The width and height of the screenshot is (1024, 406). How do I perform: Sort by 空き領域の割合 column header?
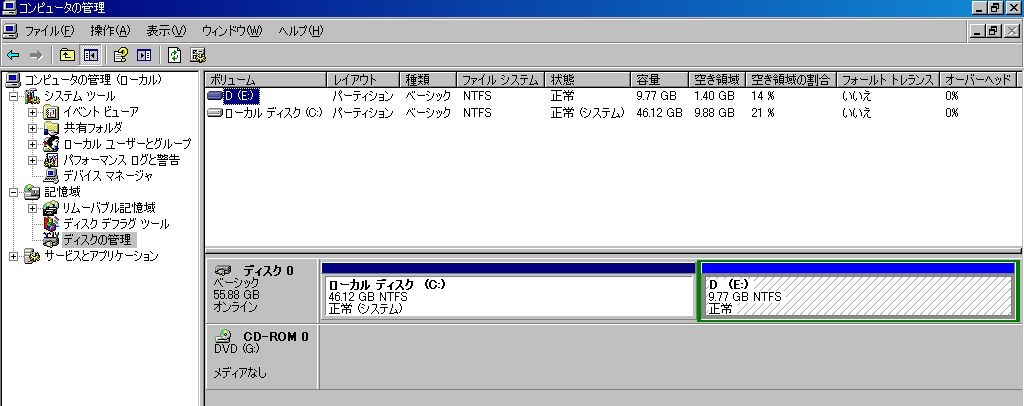point(790,80)
